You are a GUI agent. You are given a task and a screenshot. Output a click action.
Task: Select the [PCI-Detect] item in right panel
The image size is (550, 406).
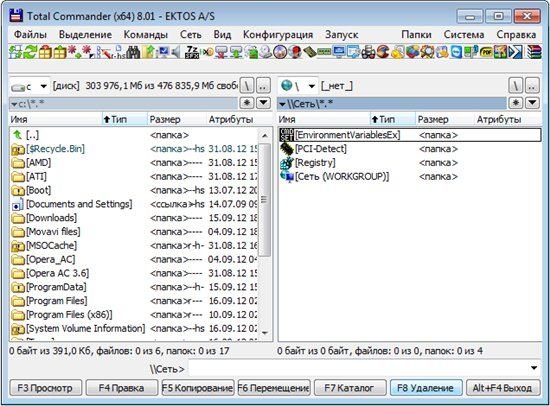tap(410, 149)
